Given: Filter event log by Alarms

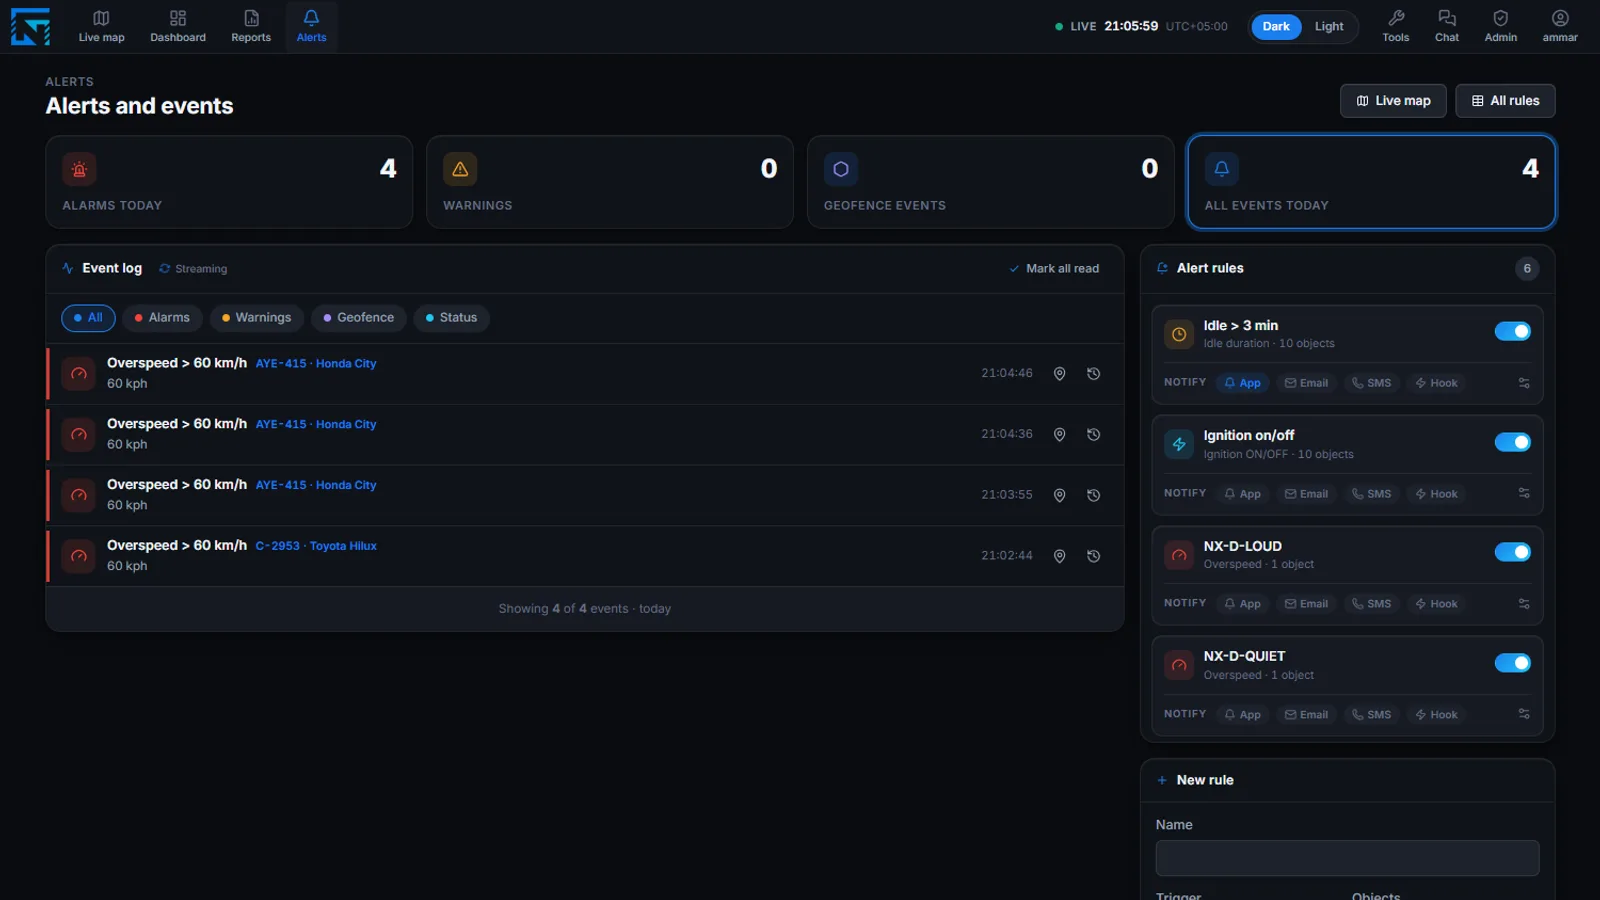Looking at the screenshot, I should (x=162, y=318).
